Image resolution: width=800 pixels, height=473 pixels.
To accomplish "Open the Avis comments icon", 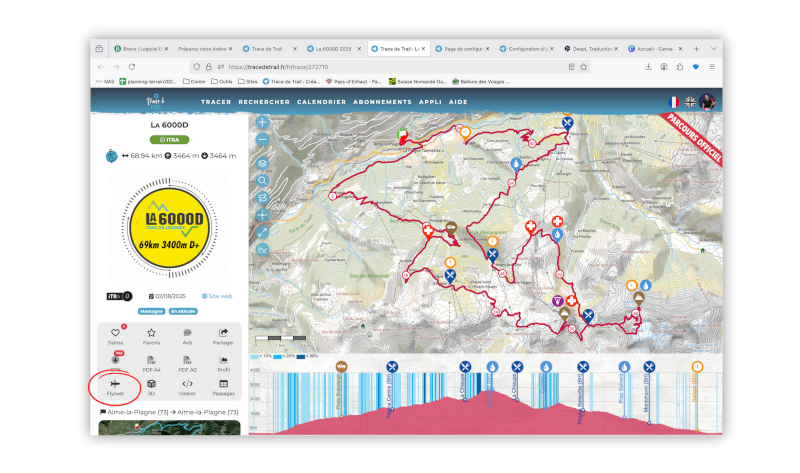I will click(x=187, y=334).
